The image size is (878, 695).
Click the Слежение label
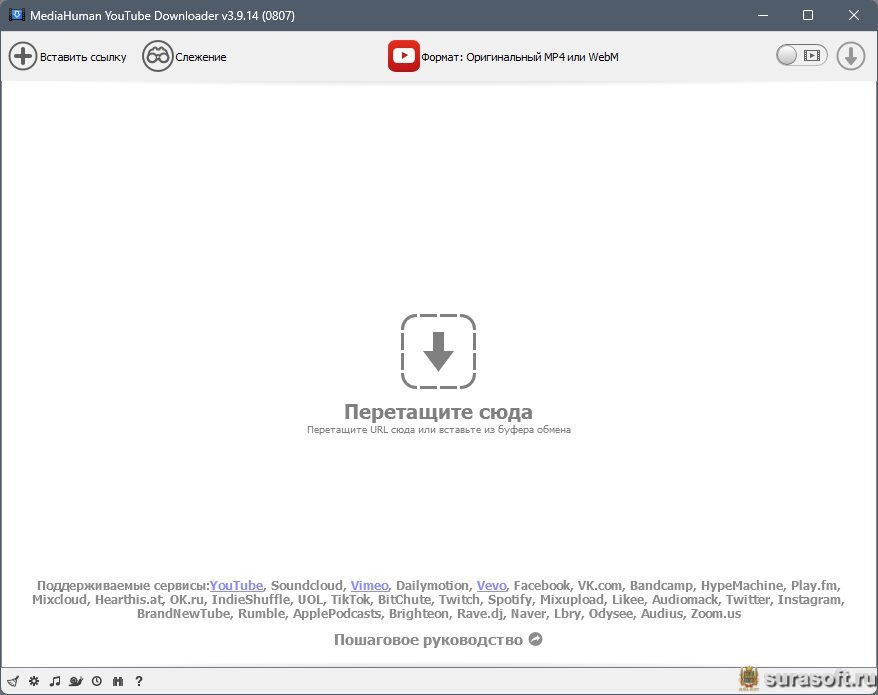point(200,57)
